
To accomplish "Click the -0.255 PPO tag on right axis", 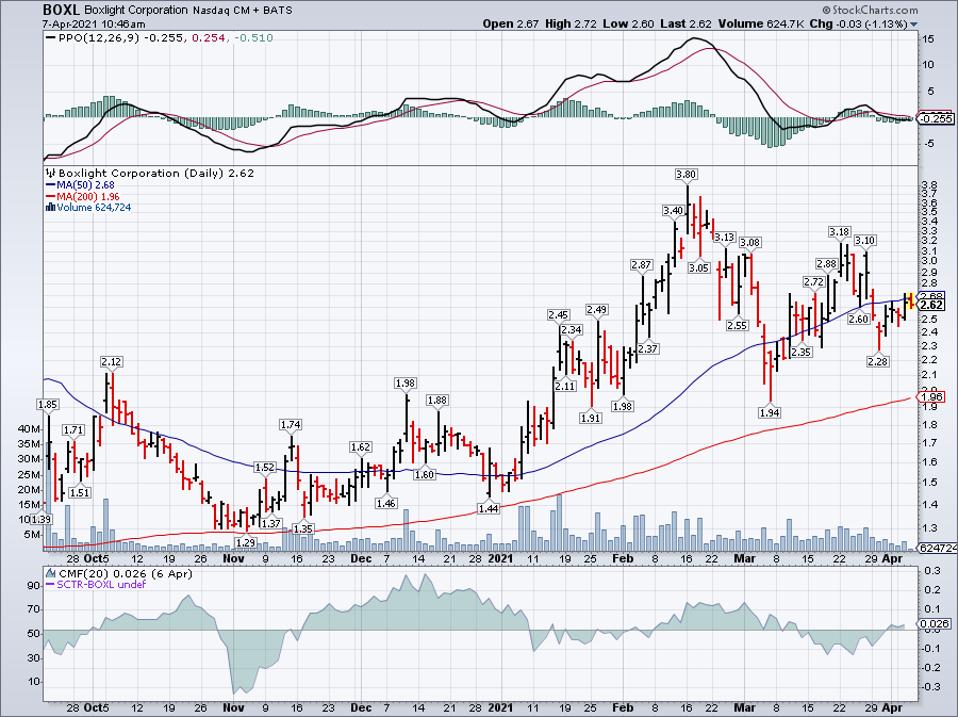I will click(935, 119).
